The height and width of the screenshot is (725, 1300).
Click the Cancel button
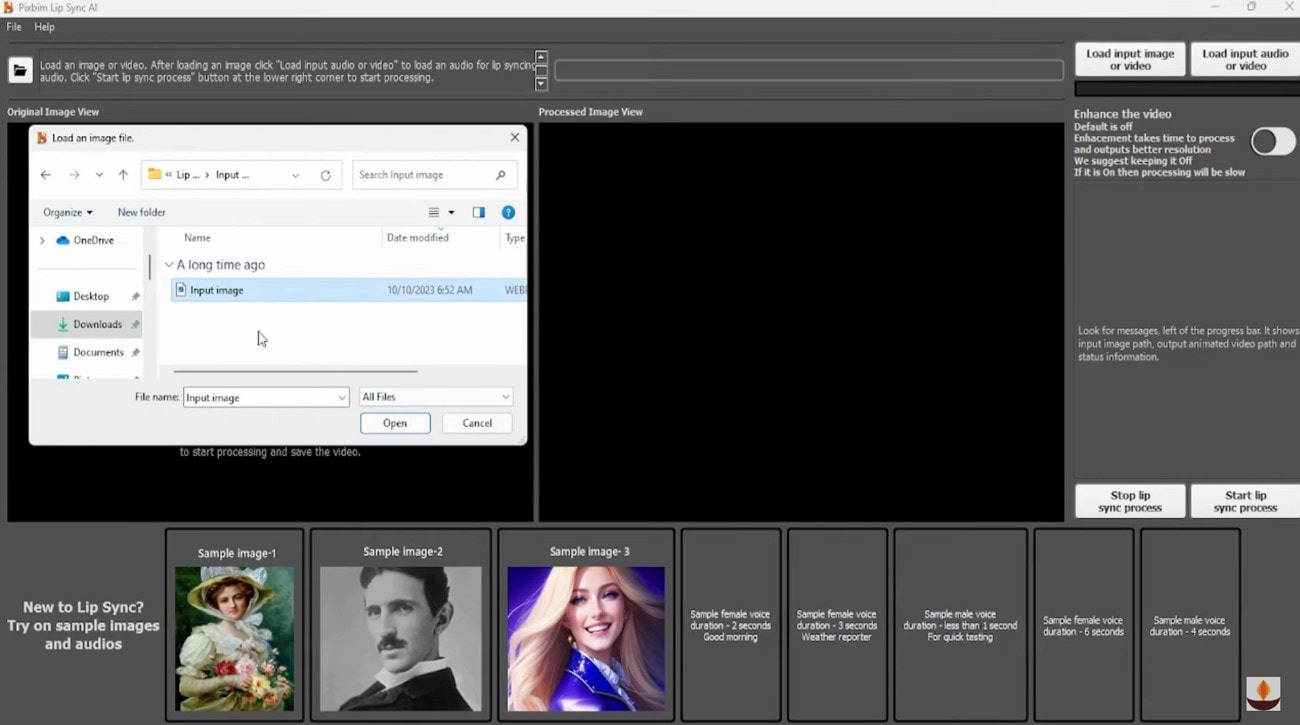pos(477,423)
